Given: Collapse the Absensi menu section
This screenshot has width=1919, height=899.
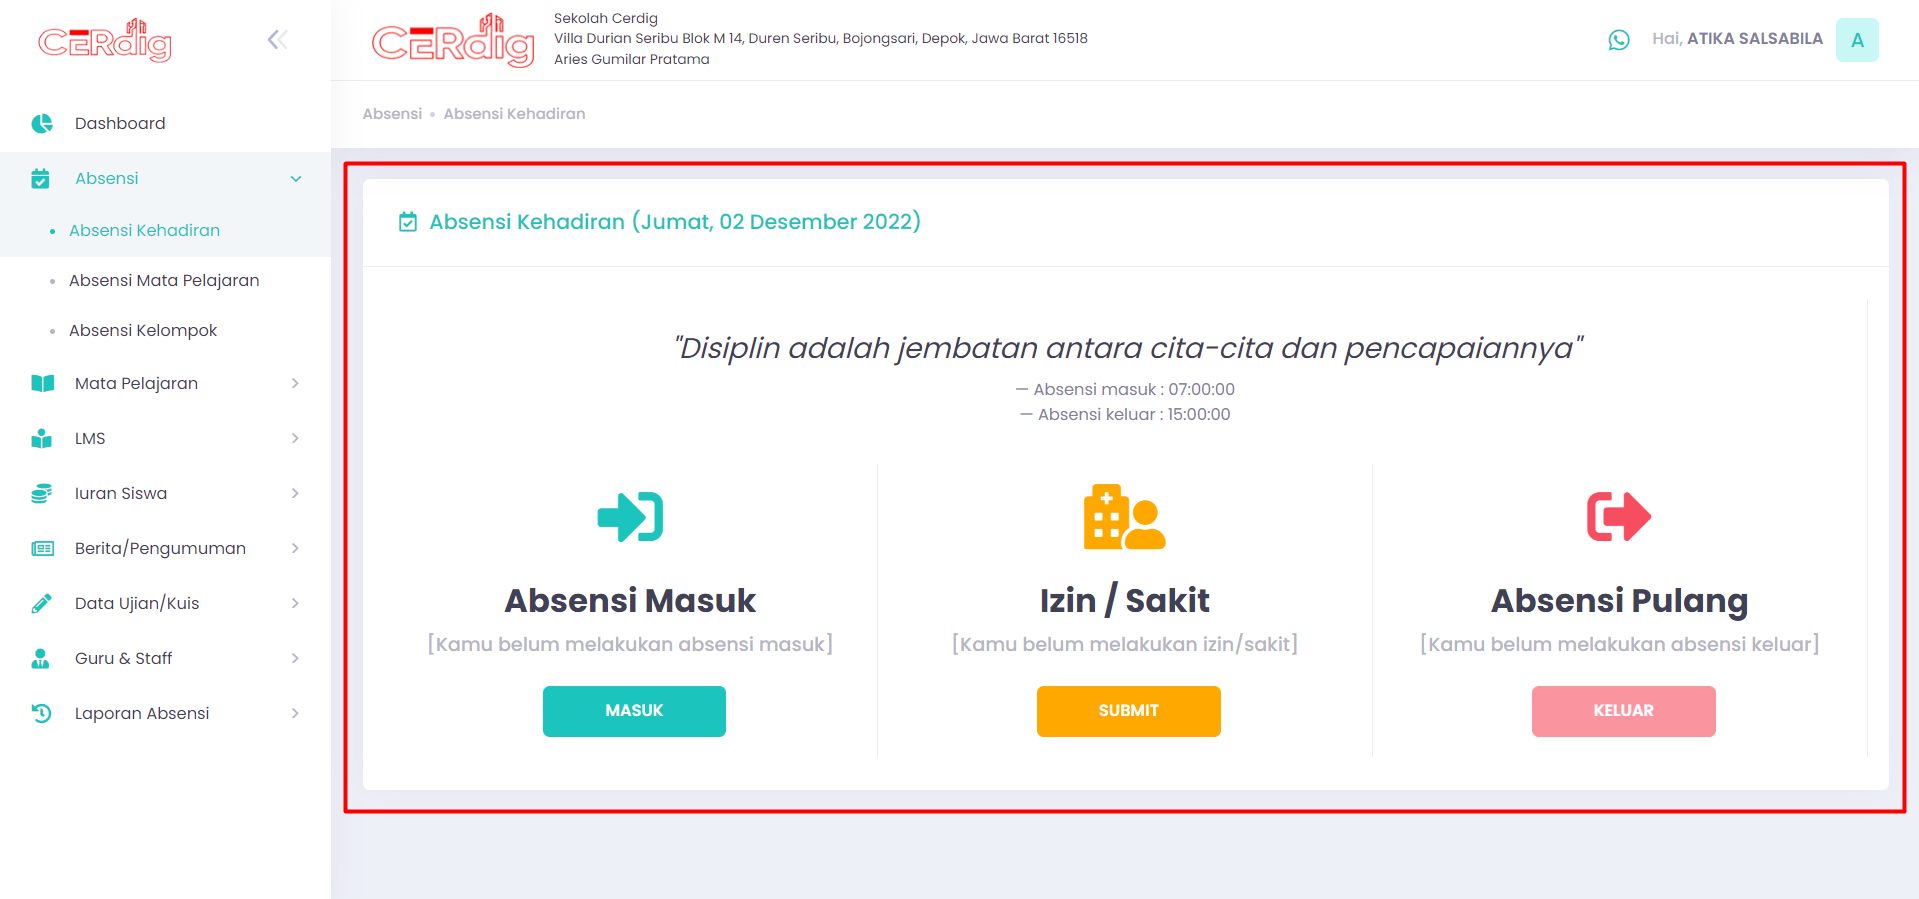Looking at the screenshot, I should click(295, 179).
